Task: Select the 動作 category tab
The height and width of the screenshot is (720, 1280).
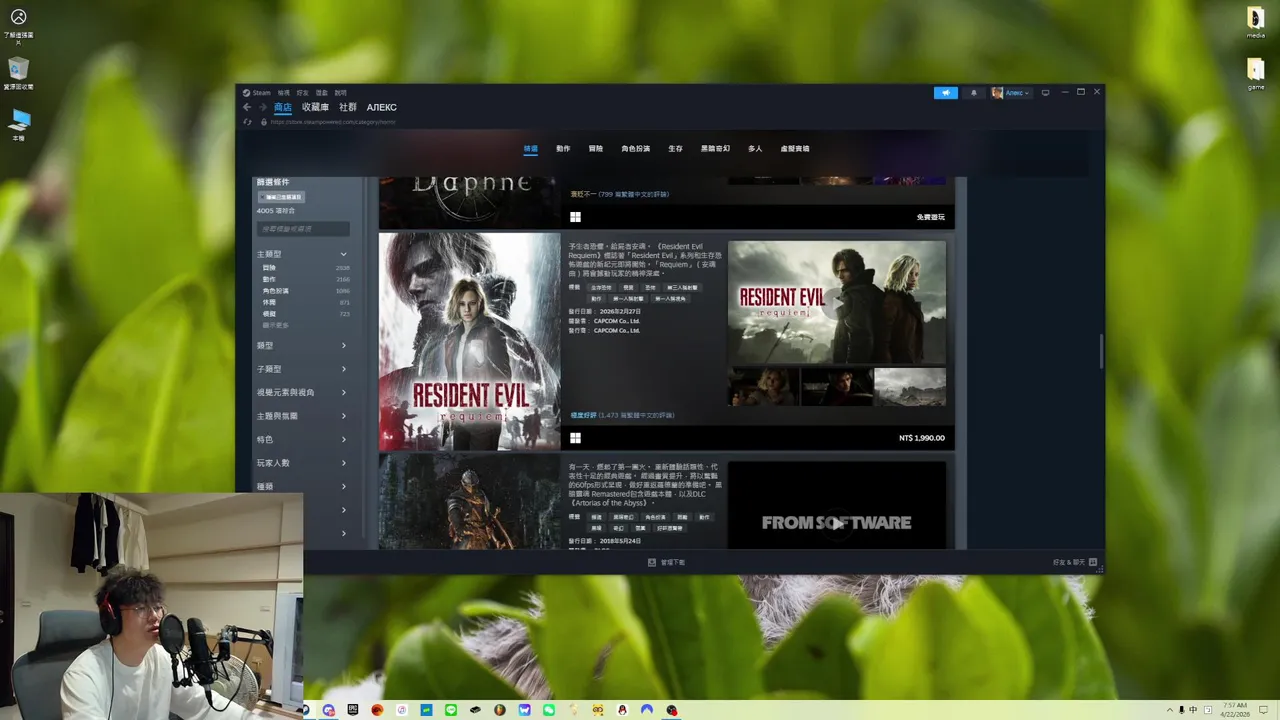Action: pos(563,148)
